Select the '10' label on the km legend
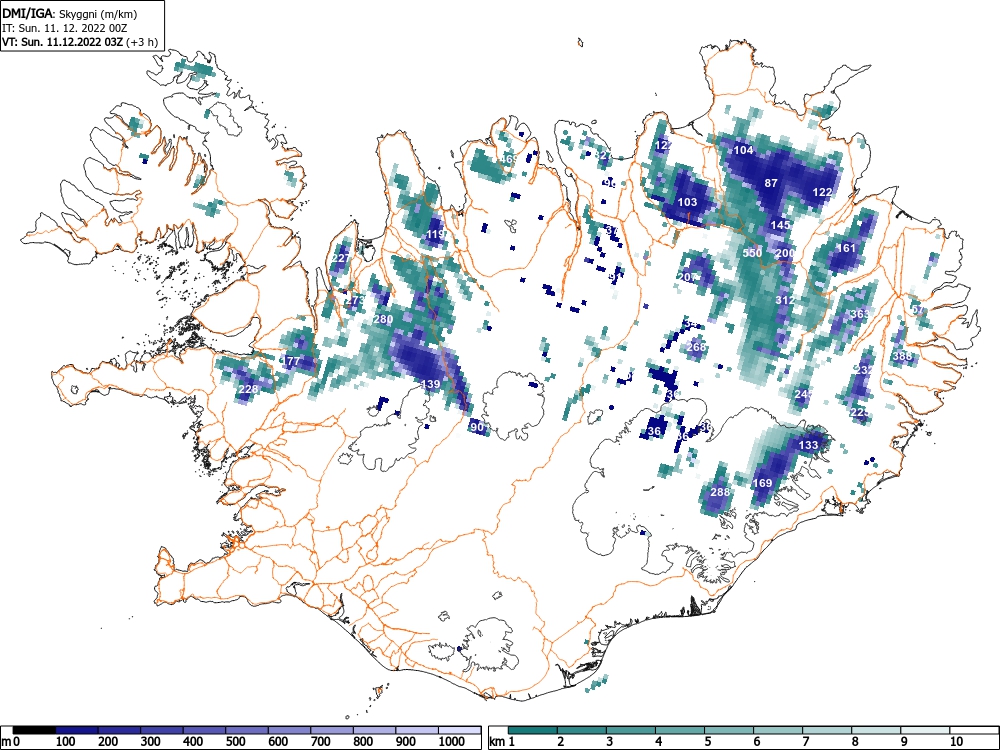This screenshot has width=1000, height=750. [956, 742]
